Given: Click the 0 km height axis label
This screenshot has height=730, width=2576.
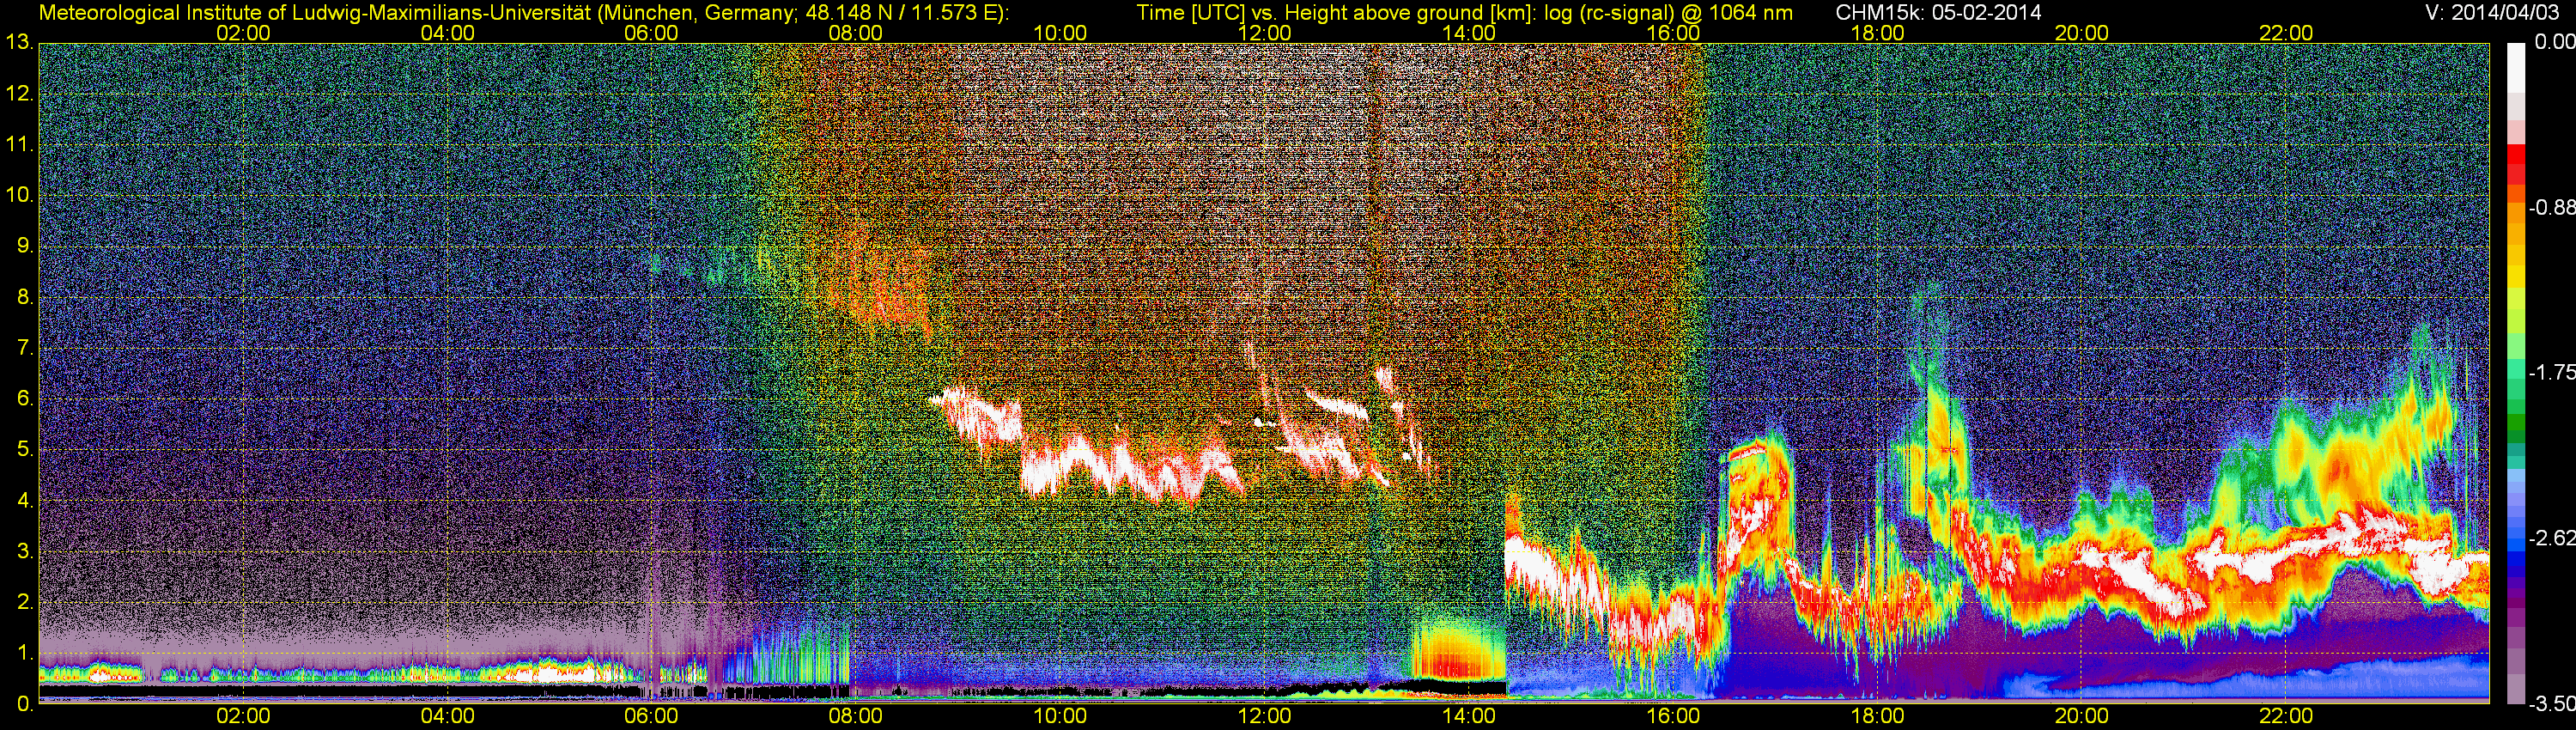Looking at the screenshot, I should pyautogui.click(x=24, y=704).
